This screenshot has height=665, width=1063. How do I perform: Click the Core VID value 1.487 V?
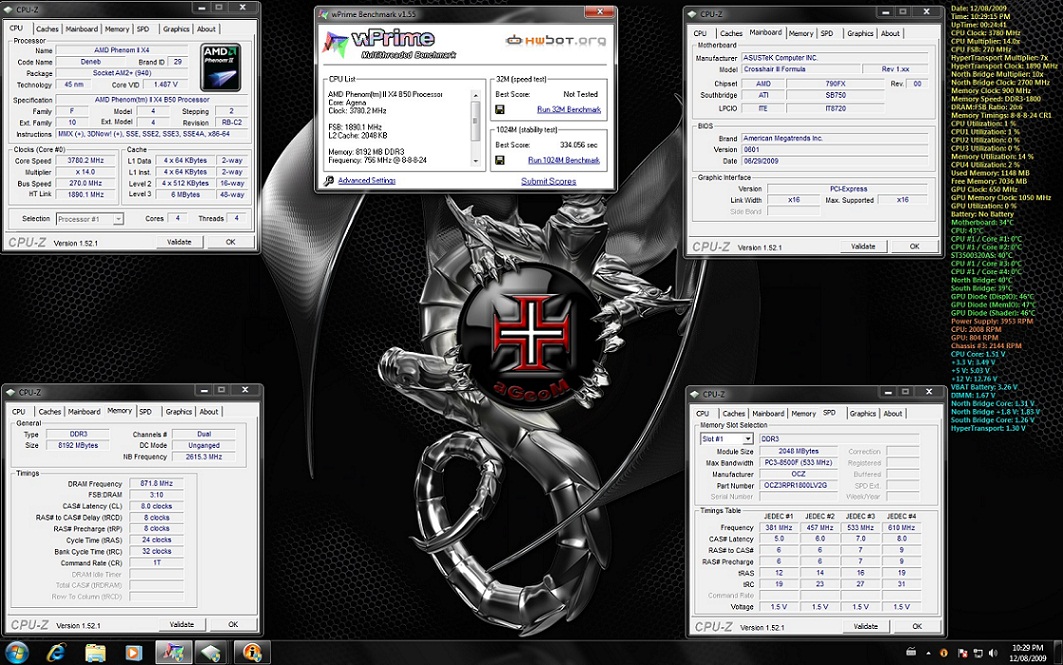[165, 85]
